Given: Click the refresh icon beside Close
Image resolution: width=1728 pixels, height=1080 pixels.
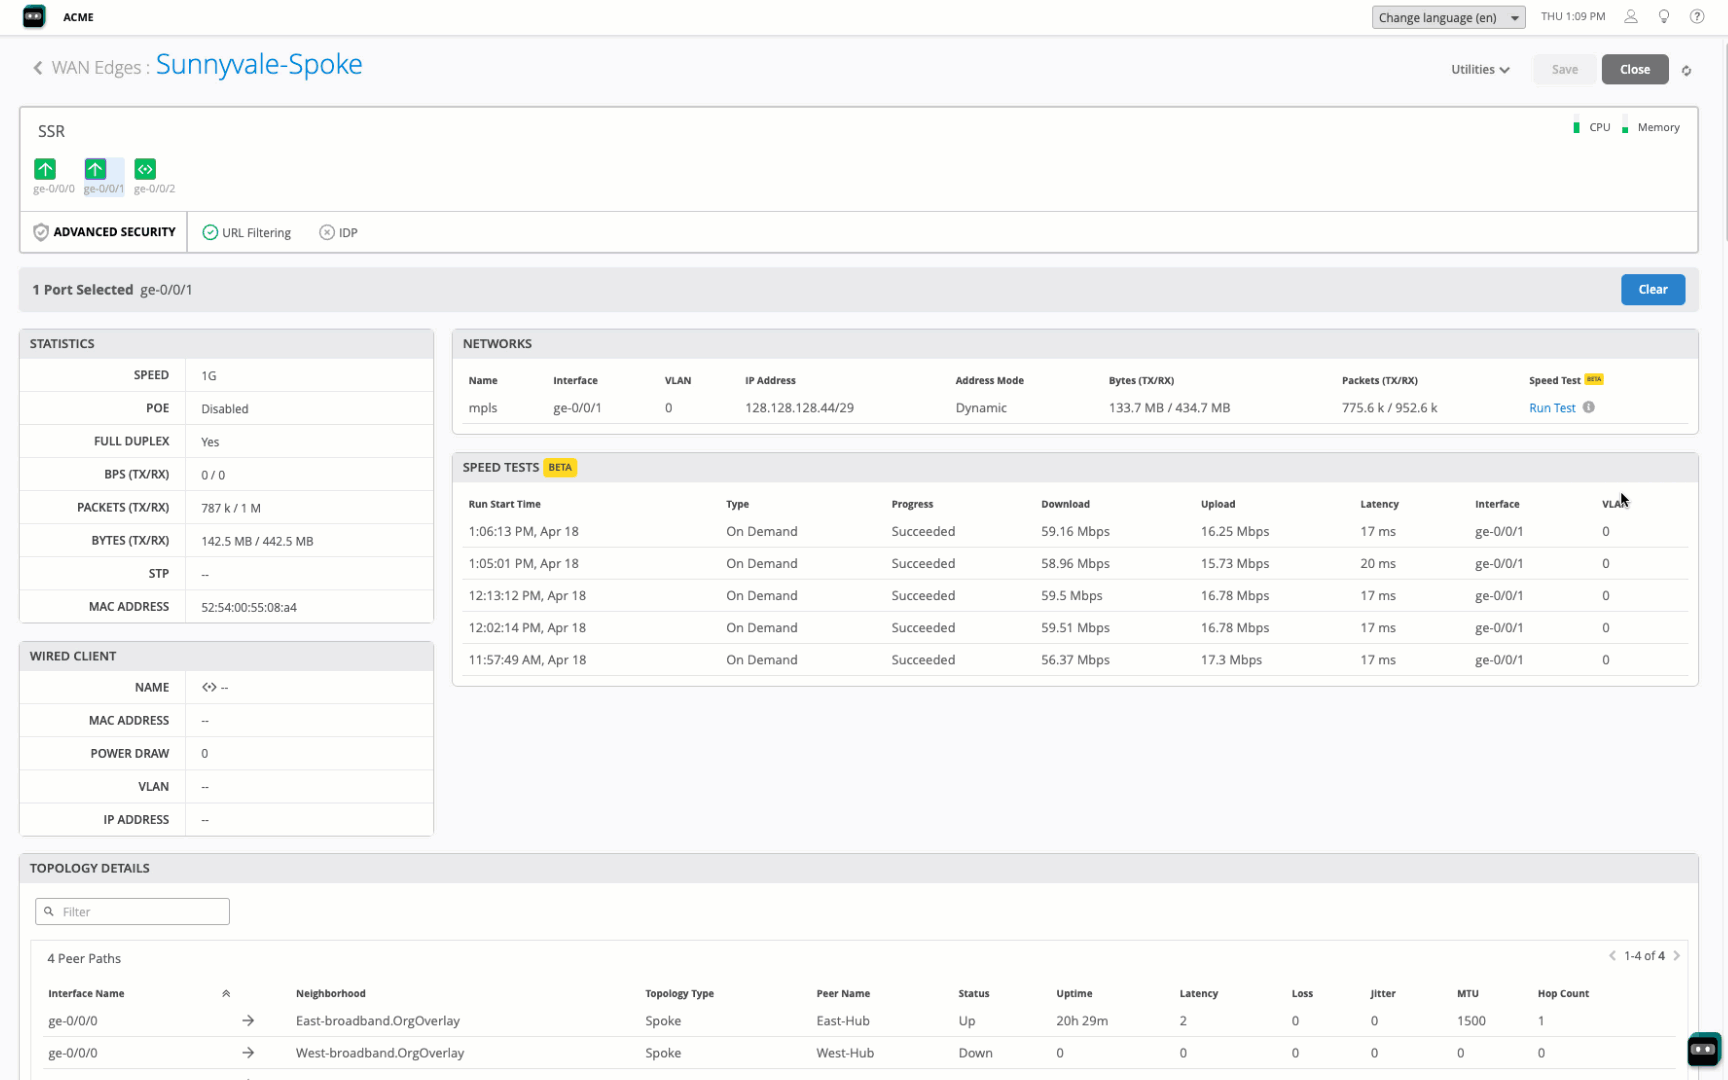Looking at the screenshot, I should pos(1686,71).
